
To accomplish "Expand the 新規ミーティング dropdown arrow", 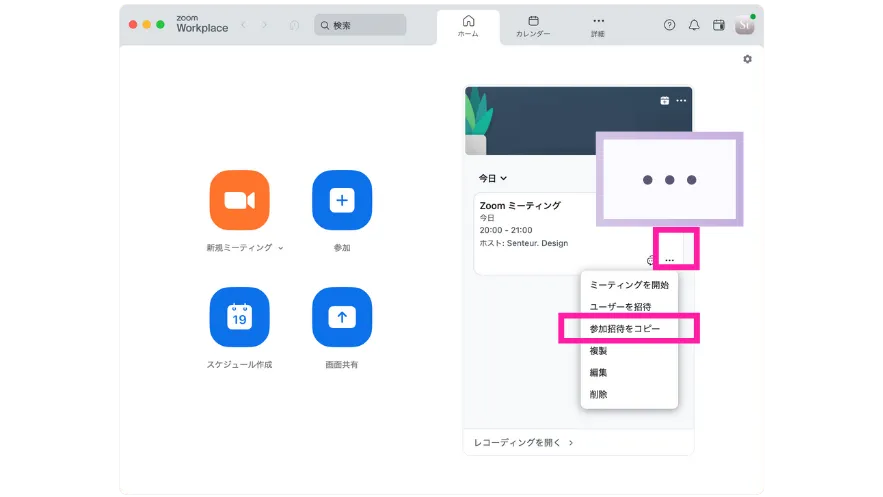I will (280, 248).
